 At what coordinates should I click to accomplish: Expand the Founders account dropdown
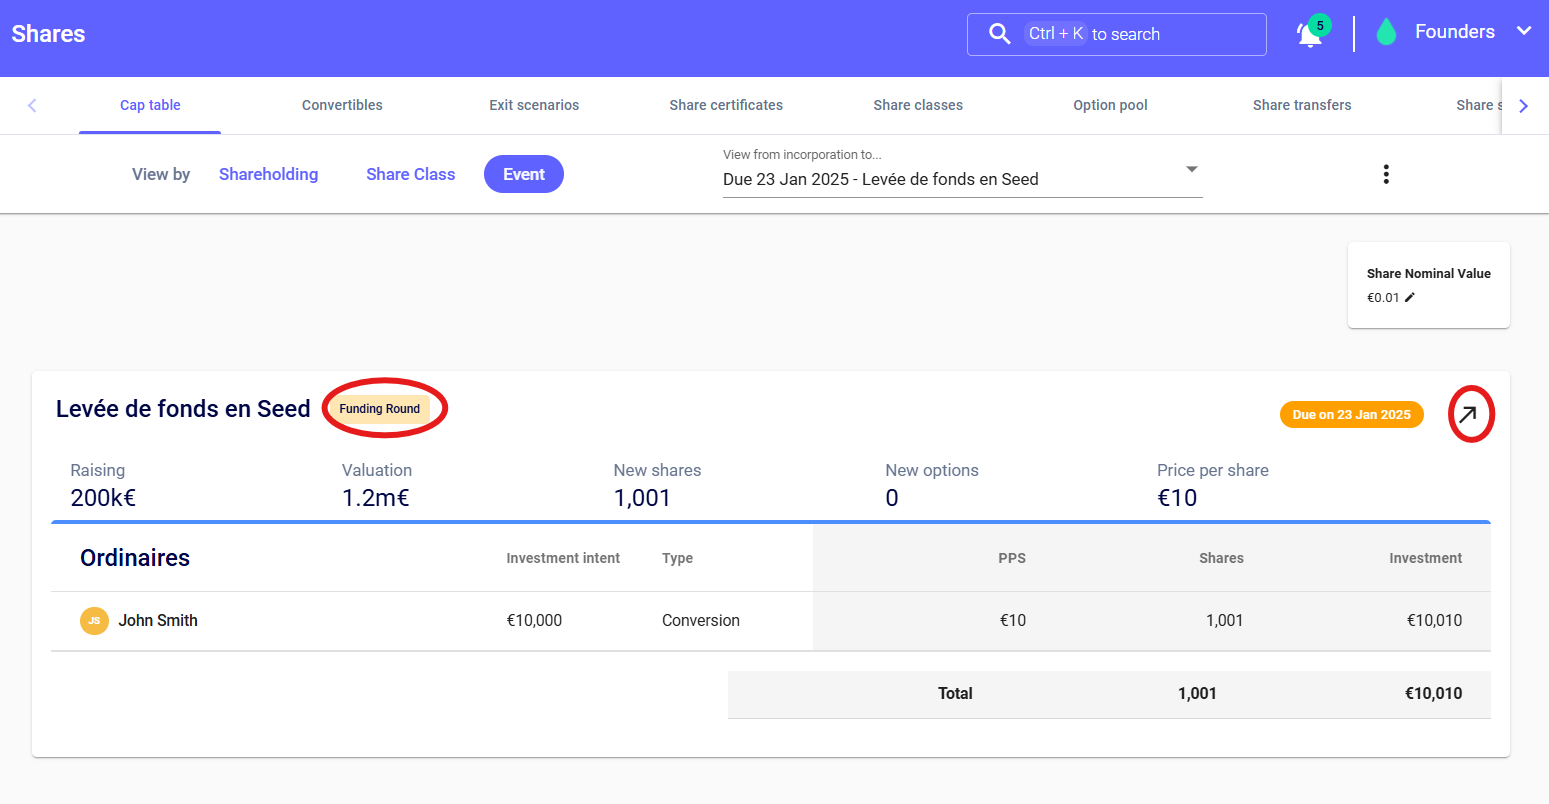pos(1523,32)
